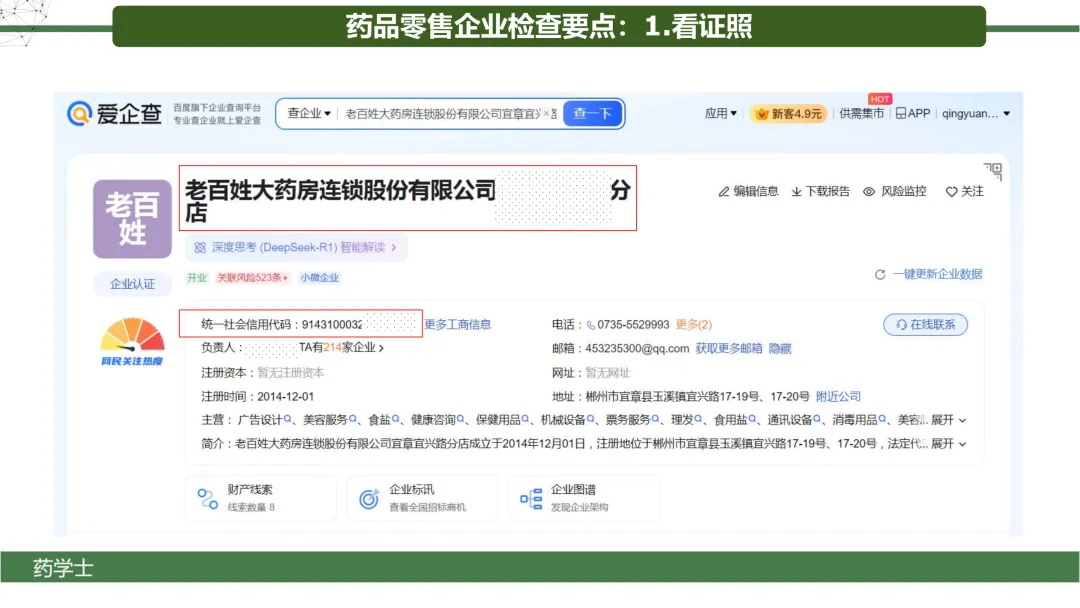Click 编辑信息 with the pencil icon
1080x608 pixels.
pos(749,191)
